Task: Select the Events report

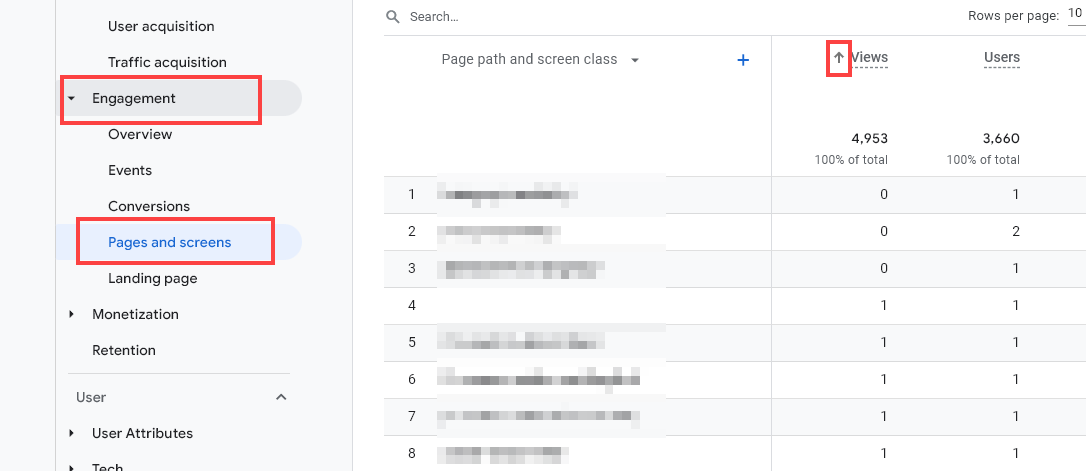Action: click(130, 170)
